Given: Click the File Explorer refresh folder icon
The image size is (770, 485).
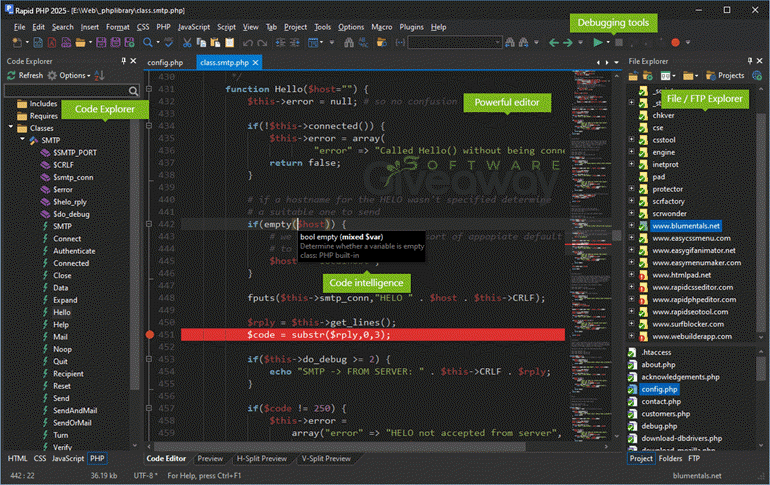Looking at the screenshot, I should [x=648, y=76].
